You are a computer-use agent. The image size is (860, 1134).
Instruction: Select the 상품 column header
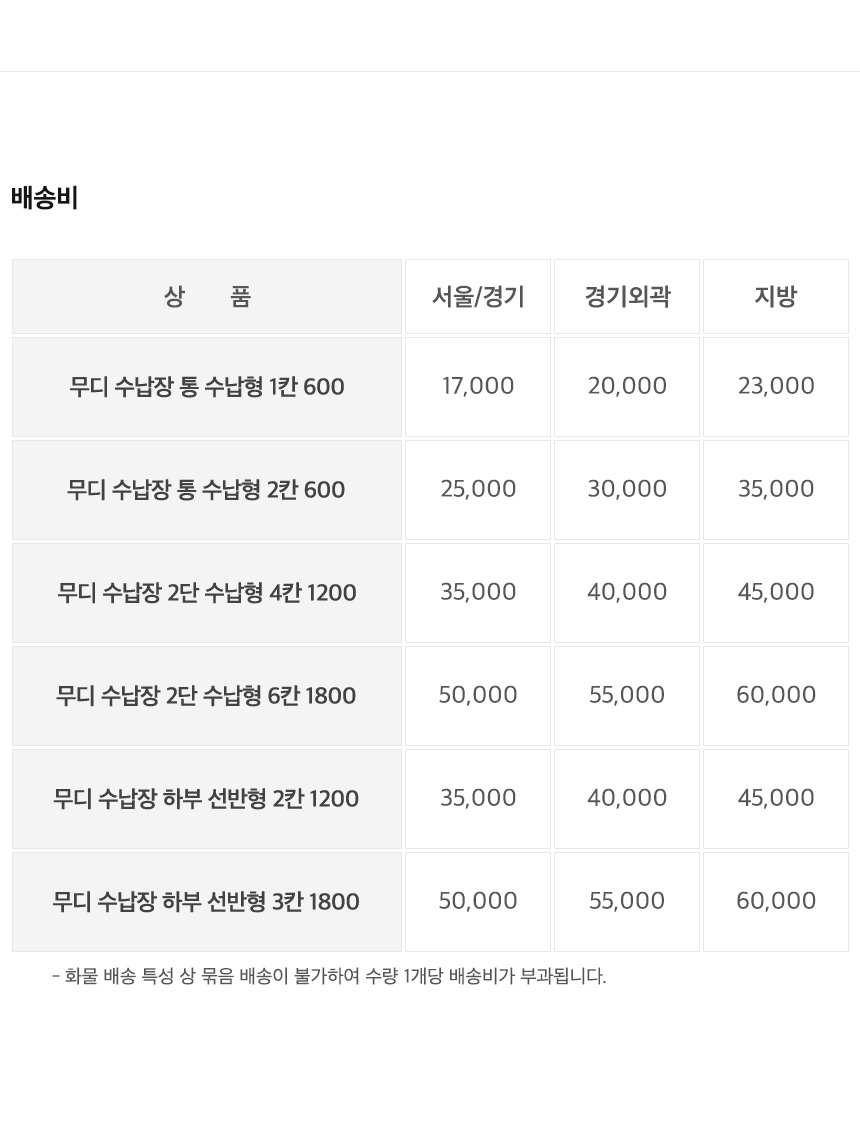[x=207, y=297]
